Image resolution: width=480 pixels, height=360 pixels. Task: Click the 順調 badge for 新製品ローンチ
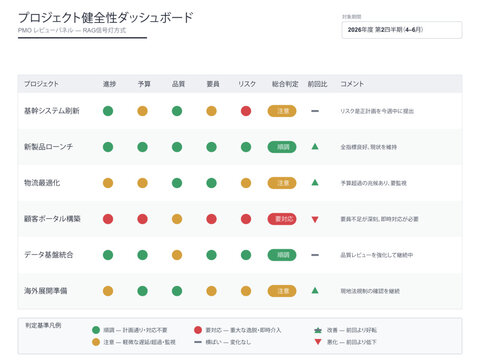(x=282, y=147)
